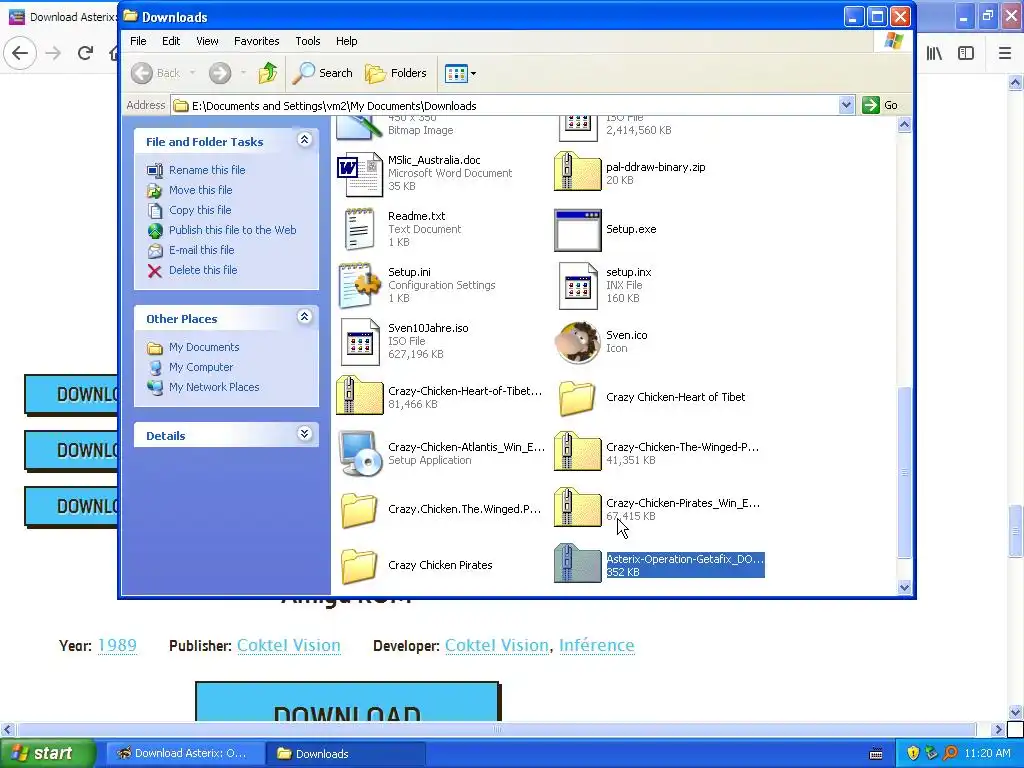Viewport: 1024px width, 768px height.
Task: Click the security shield tray icon
Action: pyautogui.click(x=913, y=754)
